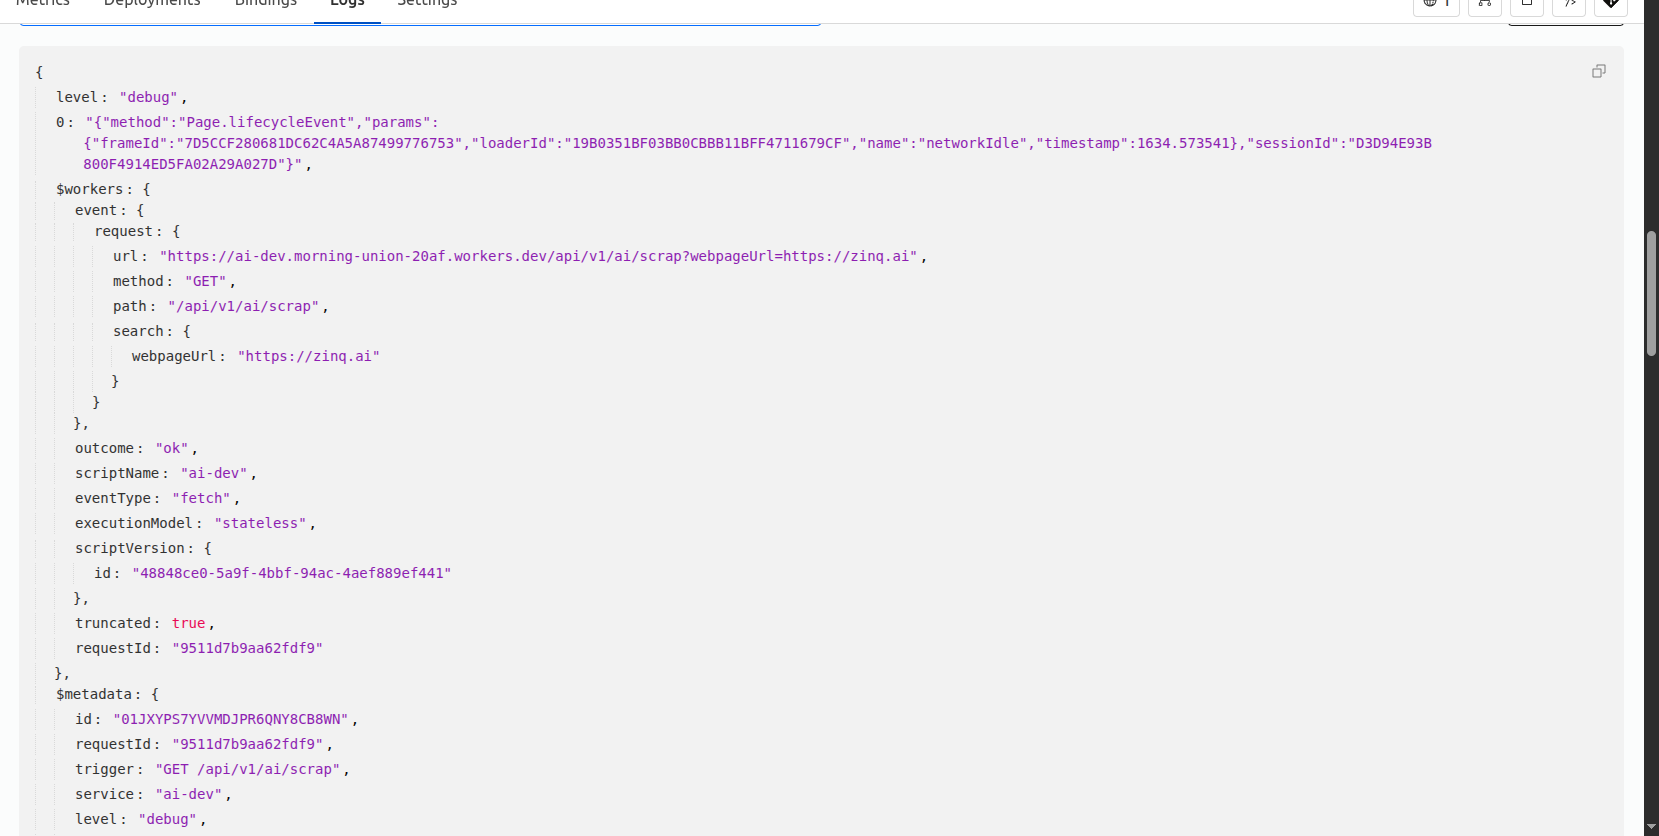Switch to the Metrics tab

tap(43, 4)
